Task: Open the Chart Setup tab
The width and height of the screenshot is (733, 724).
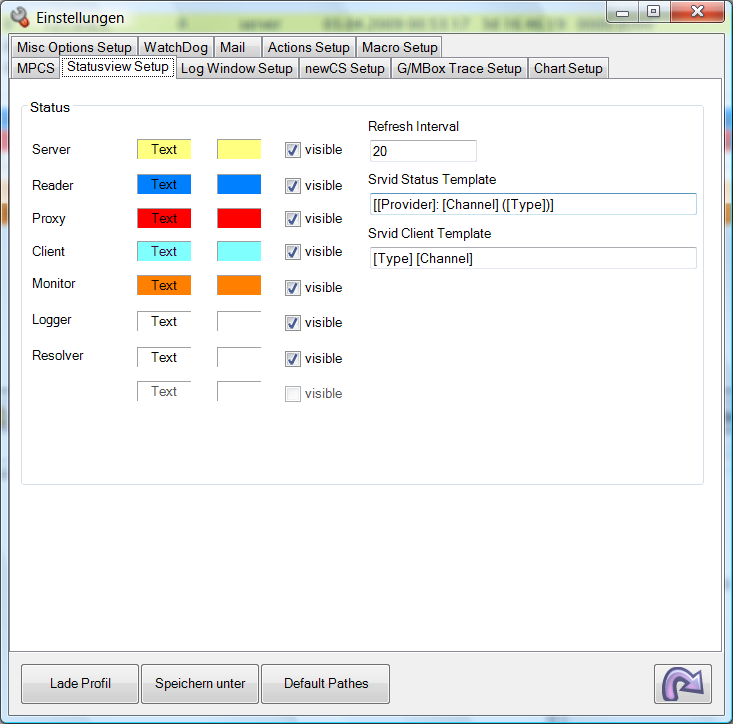Action: click(x=568, y=68)
